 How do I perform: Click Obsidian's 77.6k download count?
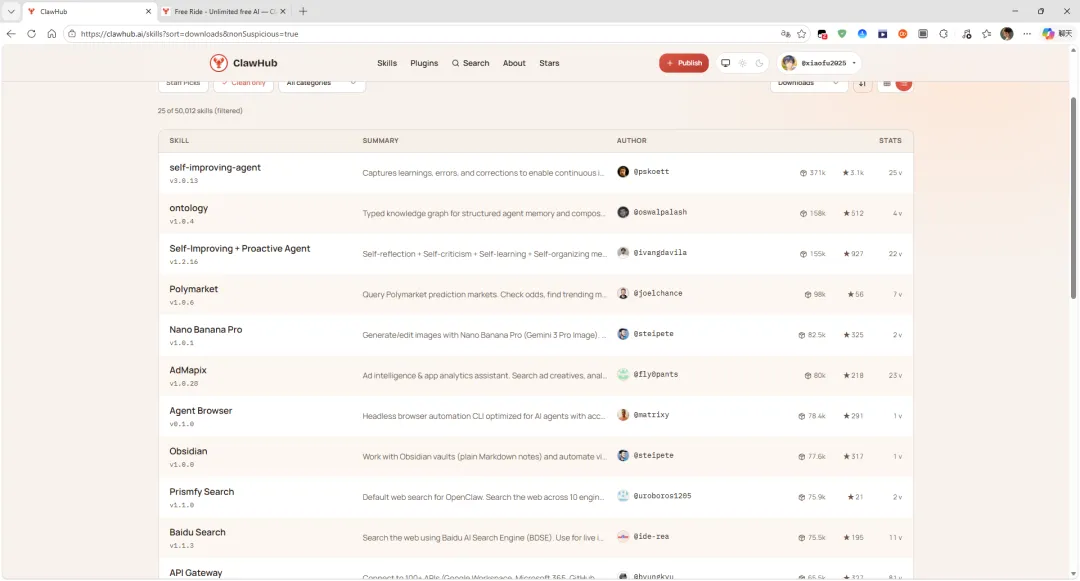tap(812, 456)
